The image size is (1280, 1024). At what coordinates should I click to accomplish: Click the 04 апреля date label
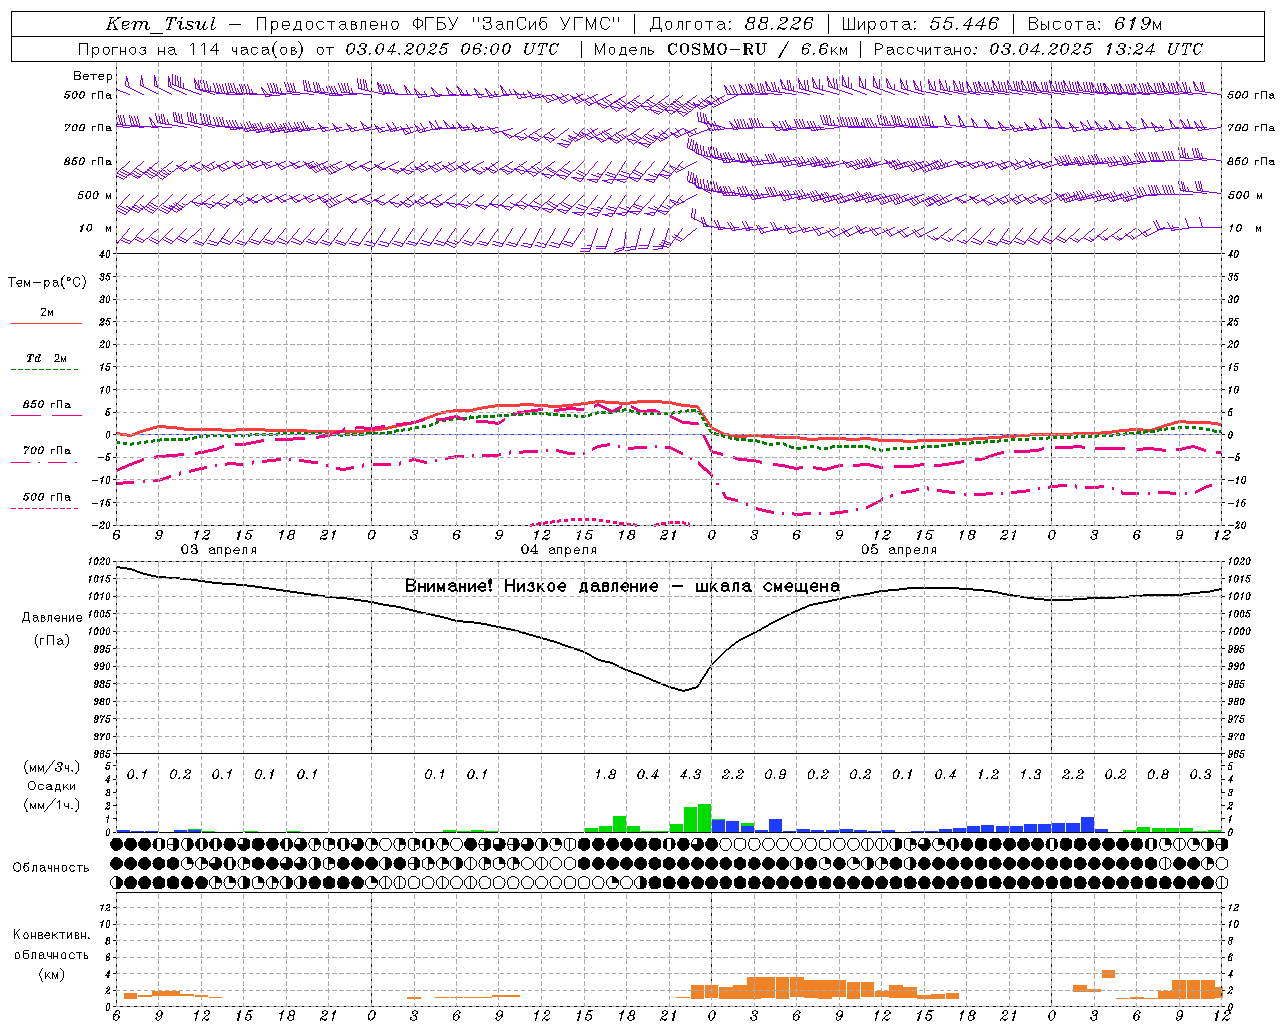[559, 550]
